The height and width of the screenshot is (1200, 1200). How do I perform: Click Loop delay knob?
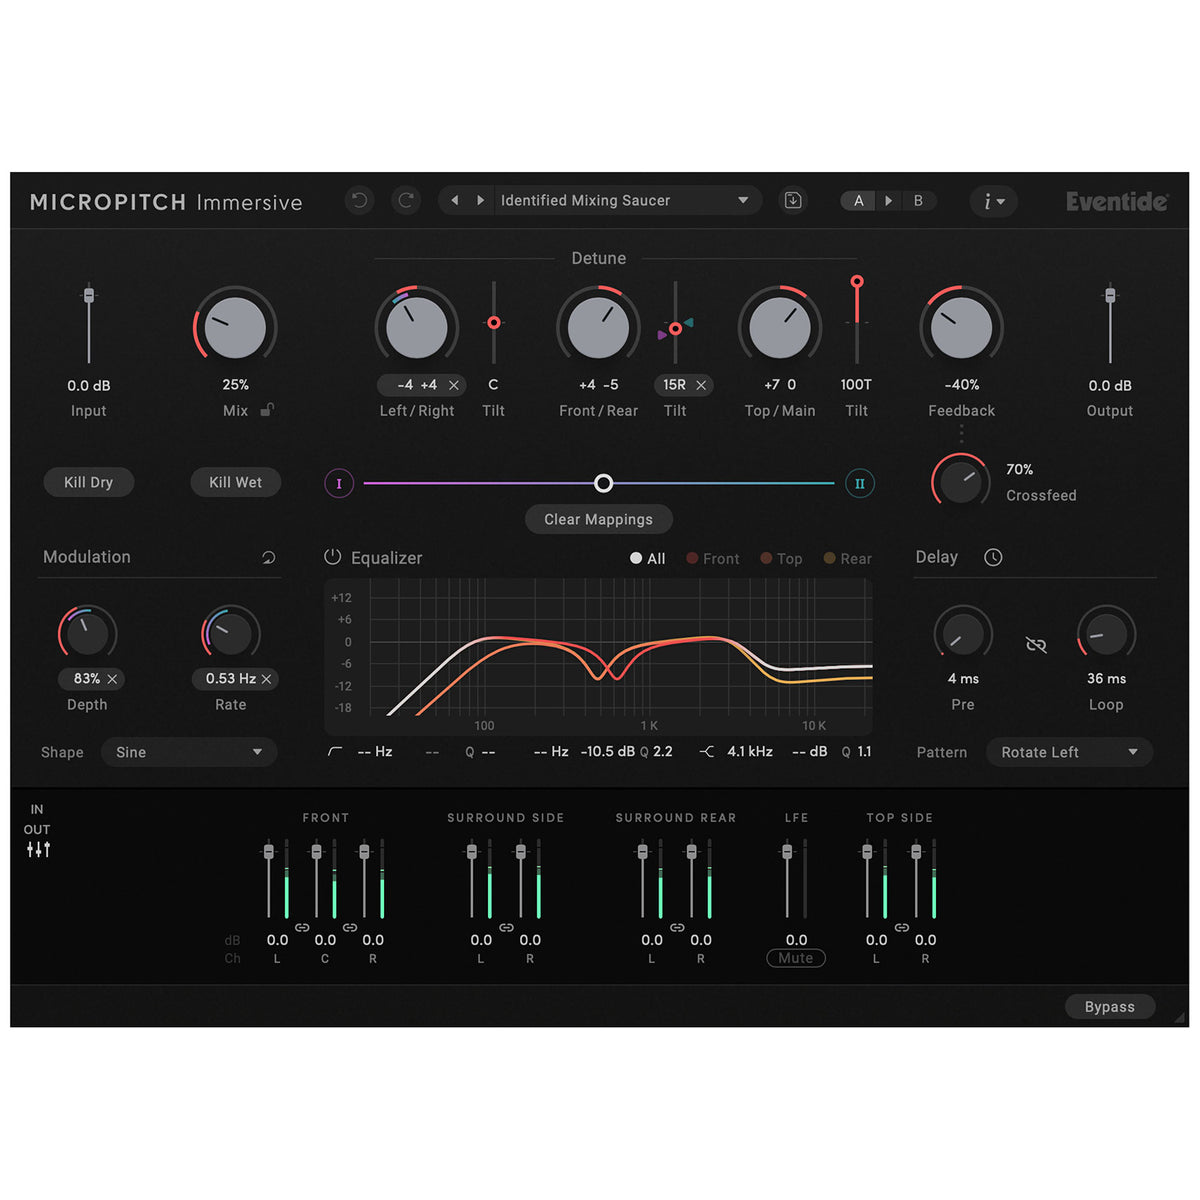coord(1106,634)
